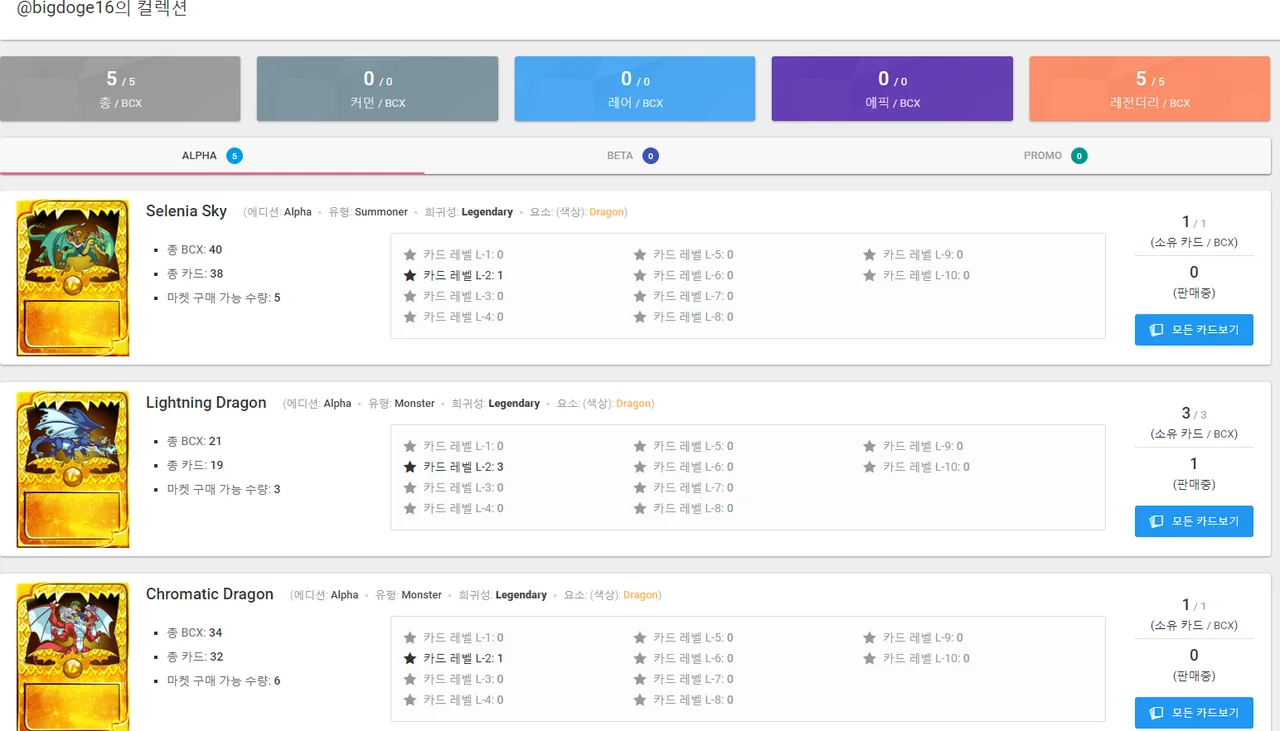
Task: Open Selenia Sky card thumbnail
Action: (73, 278)
